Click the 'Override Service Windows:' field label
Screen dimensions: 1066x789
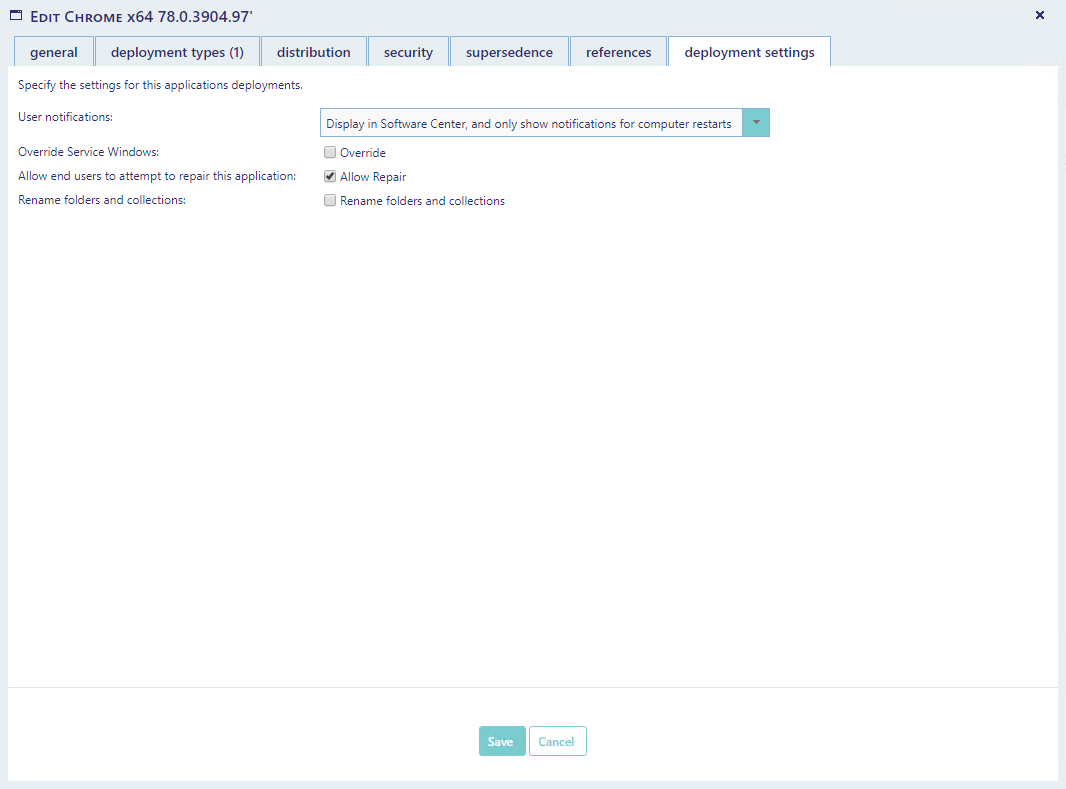[x=89, y=152]
